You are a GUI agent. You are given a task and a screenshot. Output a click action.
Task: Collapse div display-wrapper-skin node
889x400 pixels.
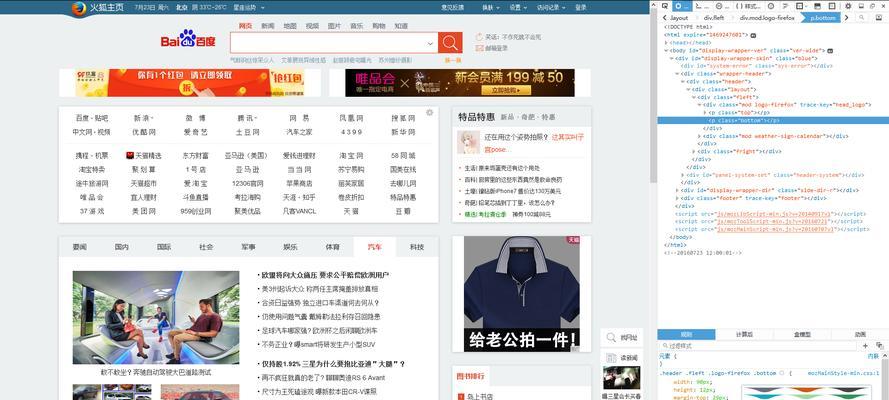pyautogui.click(x=672, y=58)
